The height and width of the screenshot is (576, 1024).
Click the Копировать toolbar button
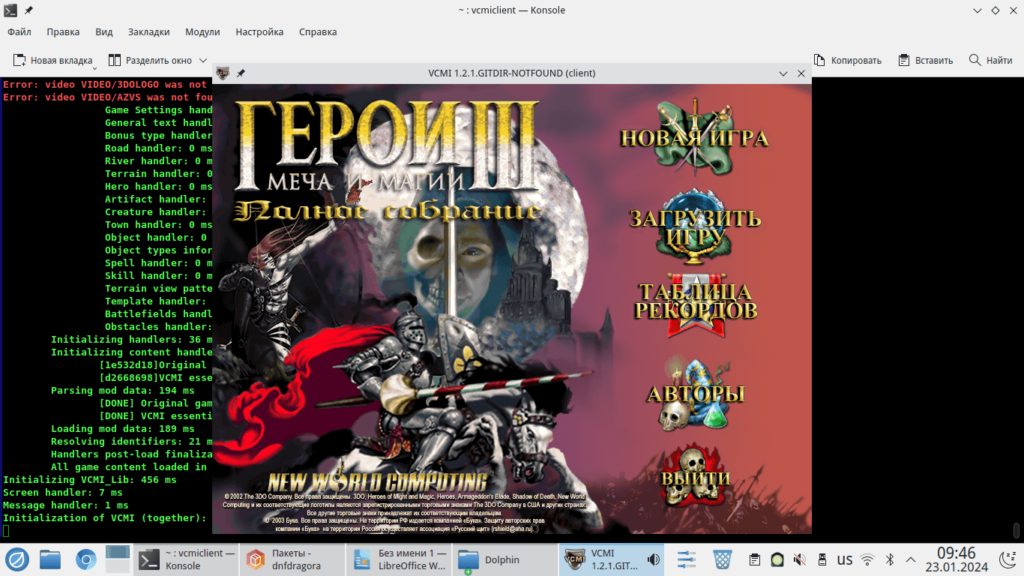tap(848, 60)
